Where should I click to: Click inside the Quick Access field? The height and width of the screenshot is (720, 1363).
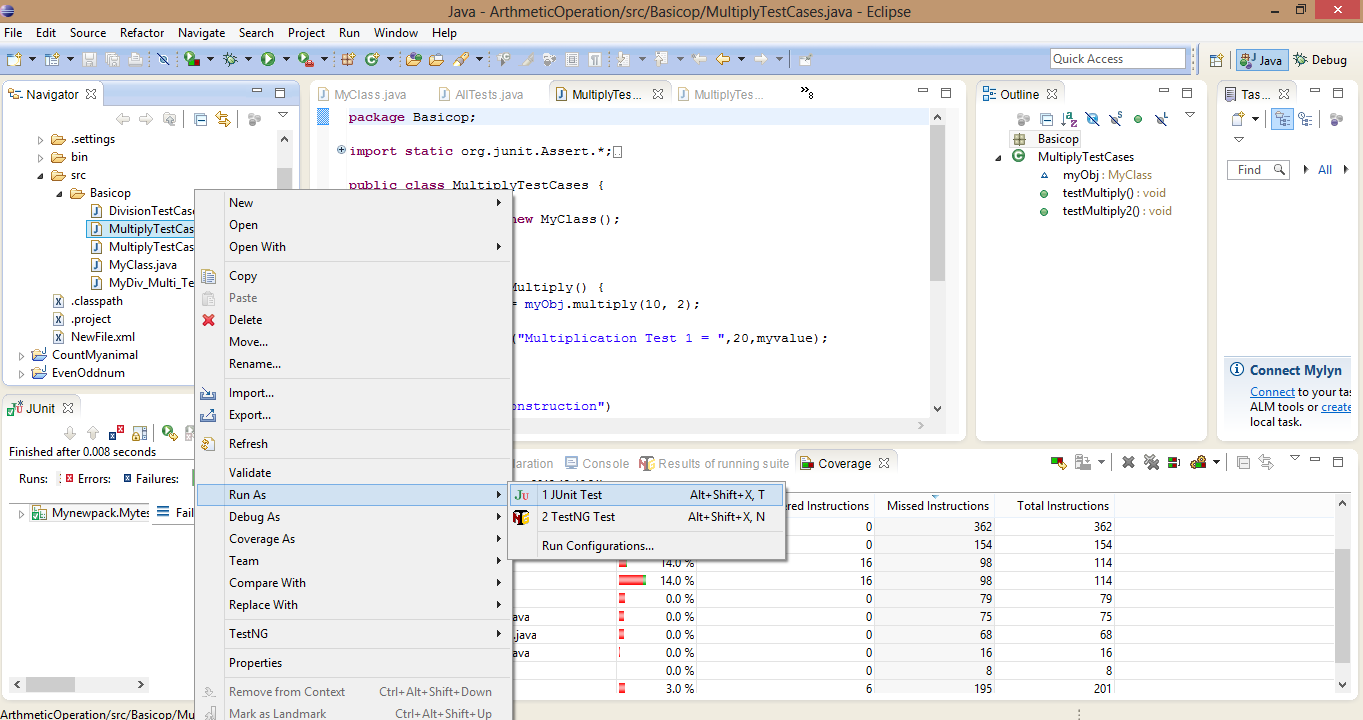pos(1117,58)
